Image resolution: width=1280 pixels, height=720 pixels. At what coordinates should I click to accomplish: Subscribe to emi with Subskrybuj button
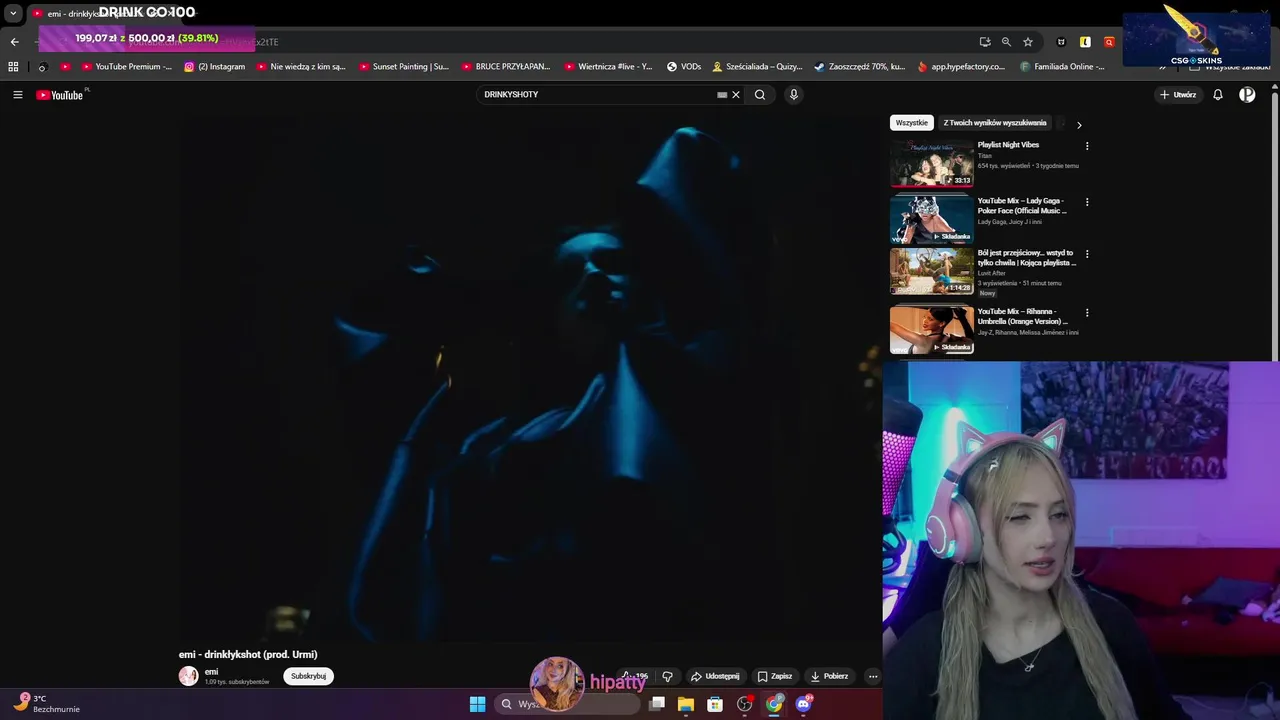tap(309, 676)
